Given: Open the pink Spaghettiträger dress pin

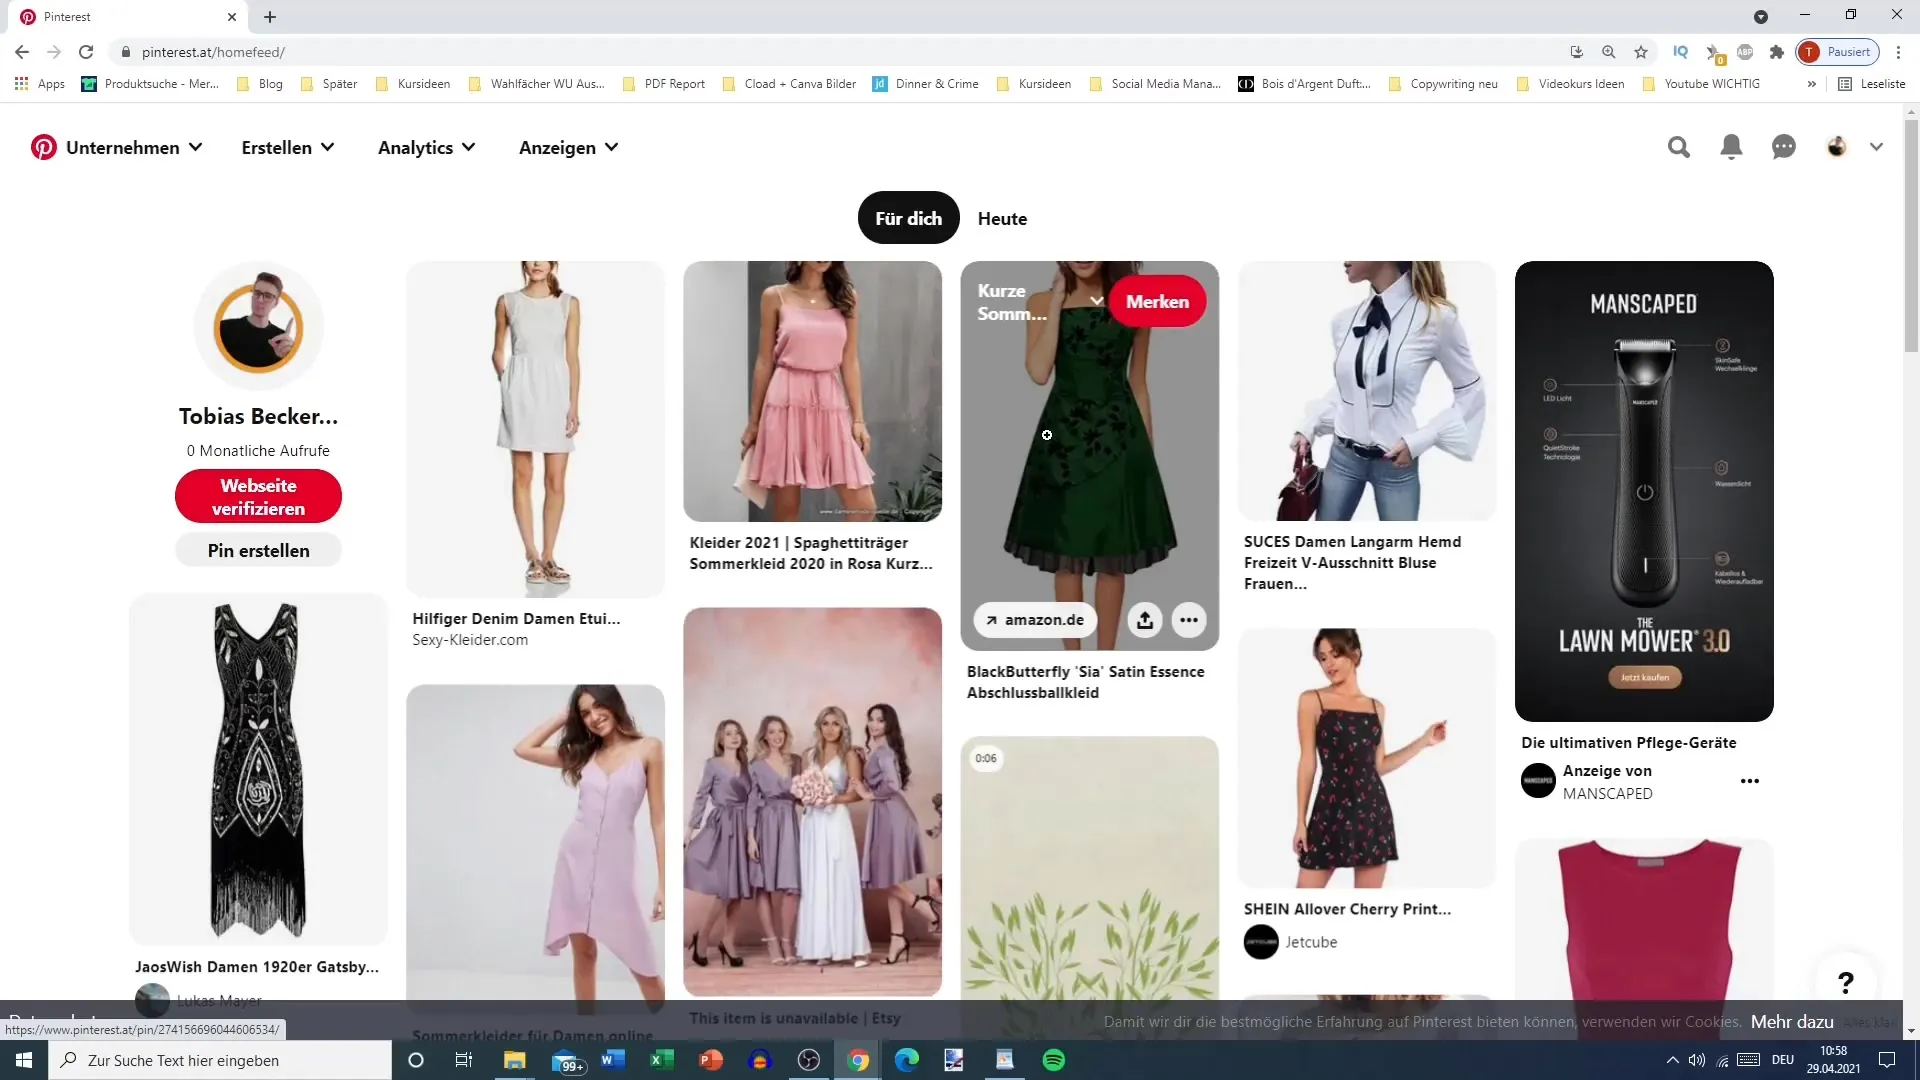Looking at the screenshot, I should coord(812,391).
